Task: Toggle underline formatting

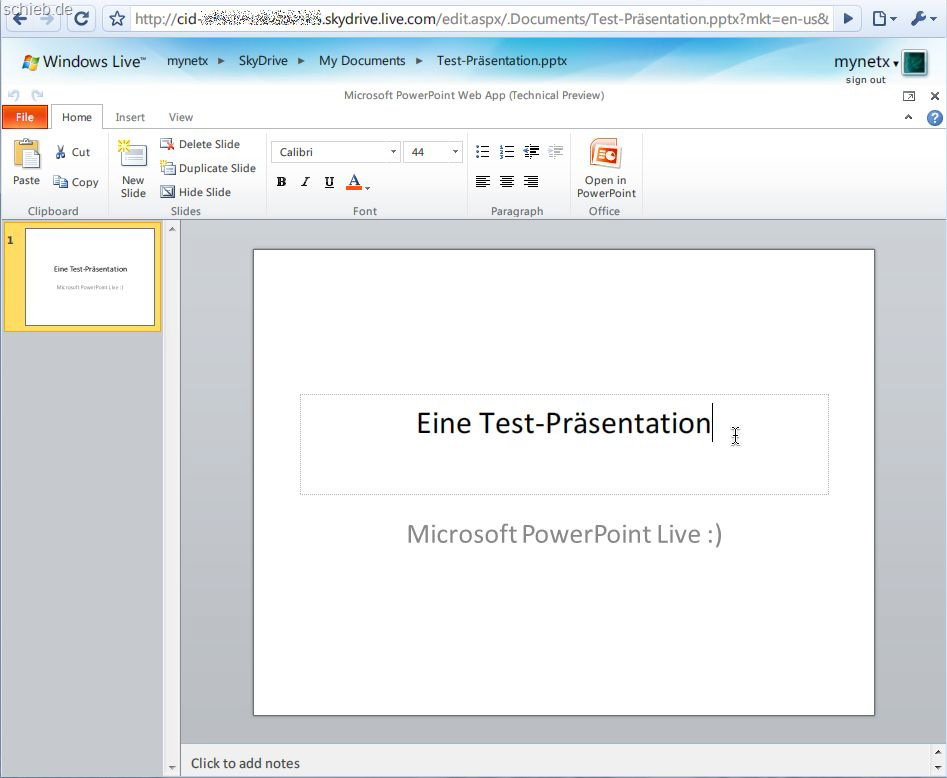Action: 329,182
